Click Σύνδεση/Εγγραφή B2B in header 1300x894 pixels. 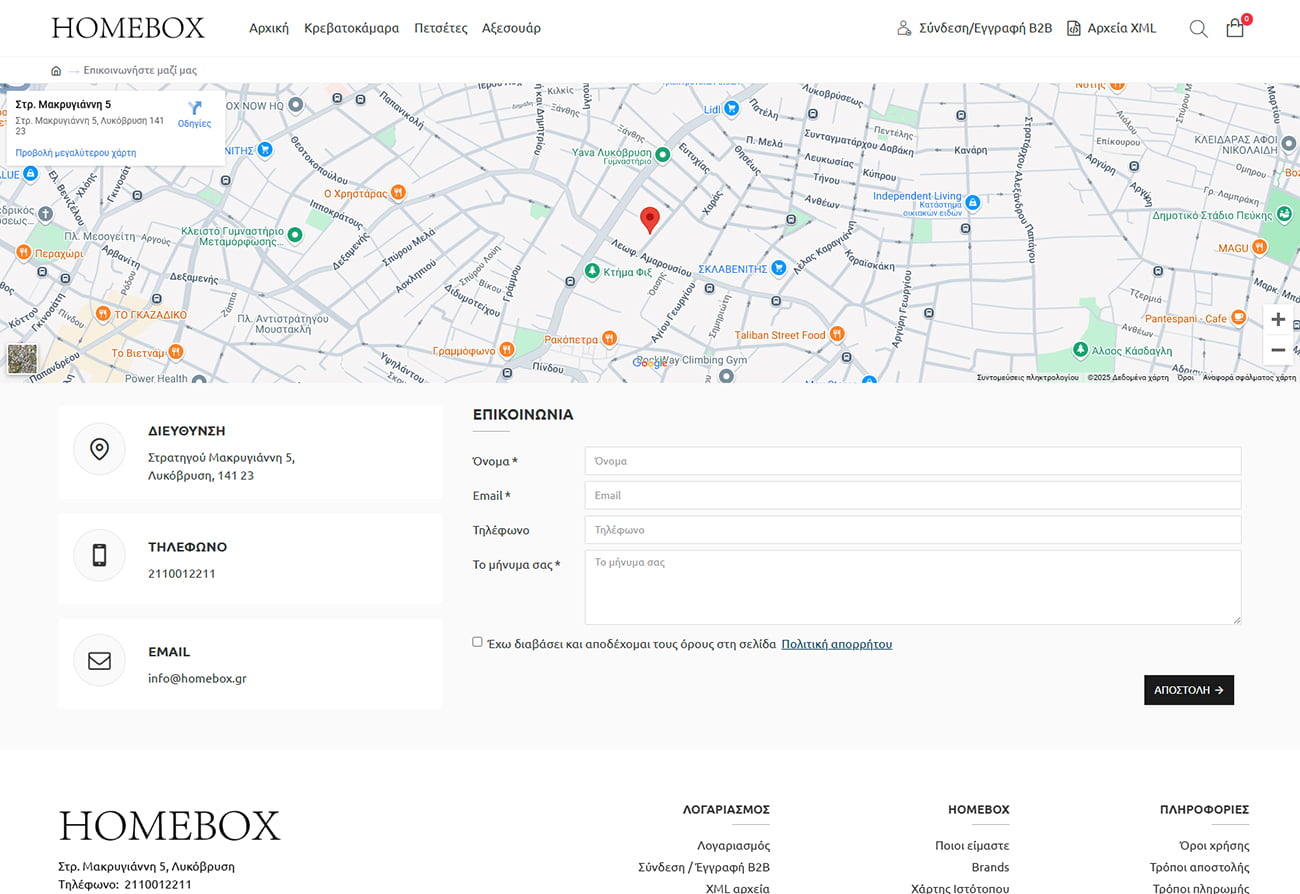pos(975,28)
